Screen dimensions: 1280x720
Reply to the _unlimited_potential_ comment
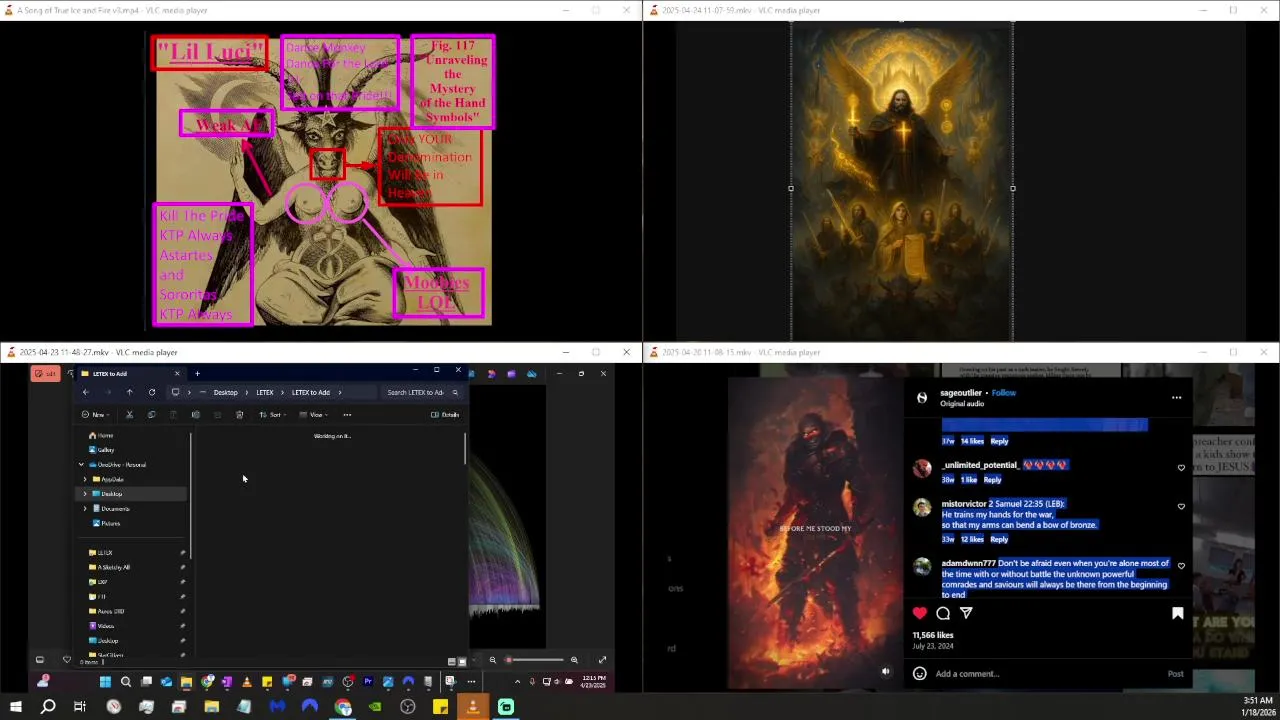[x=992, y=480]
